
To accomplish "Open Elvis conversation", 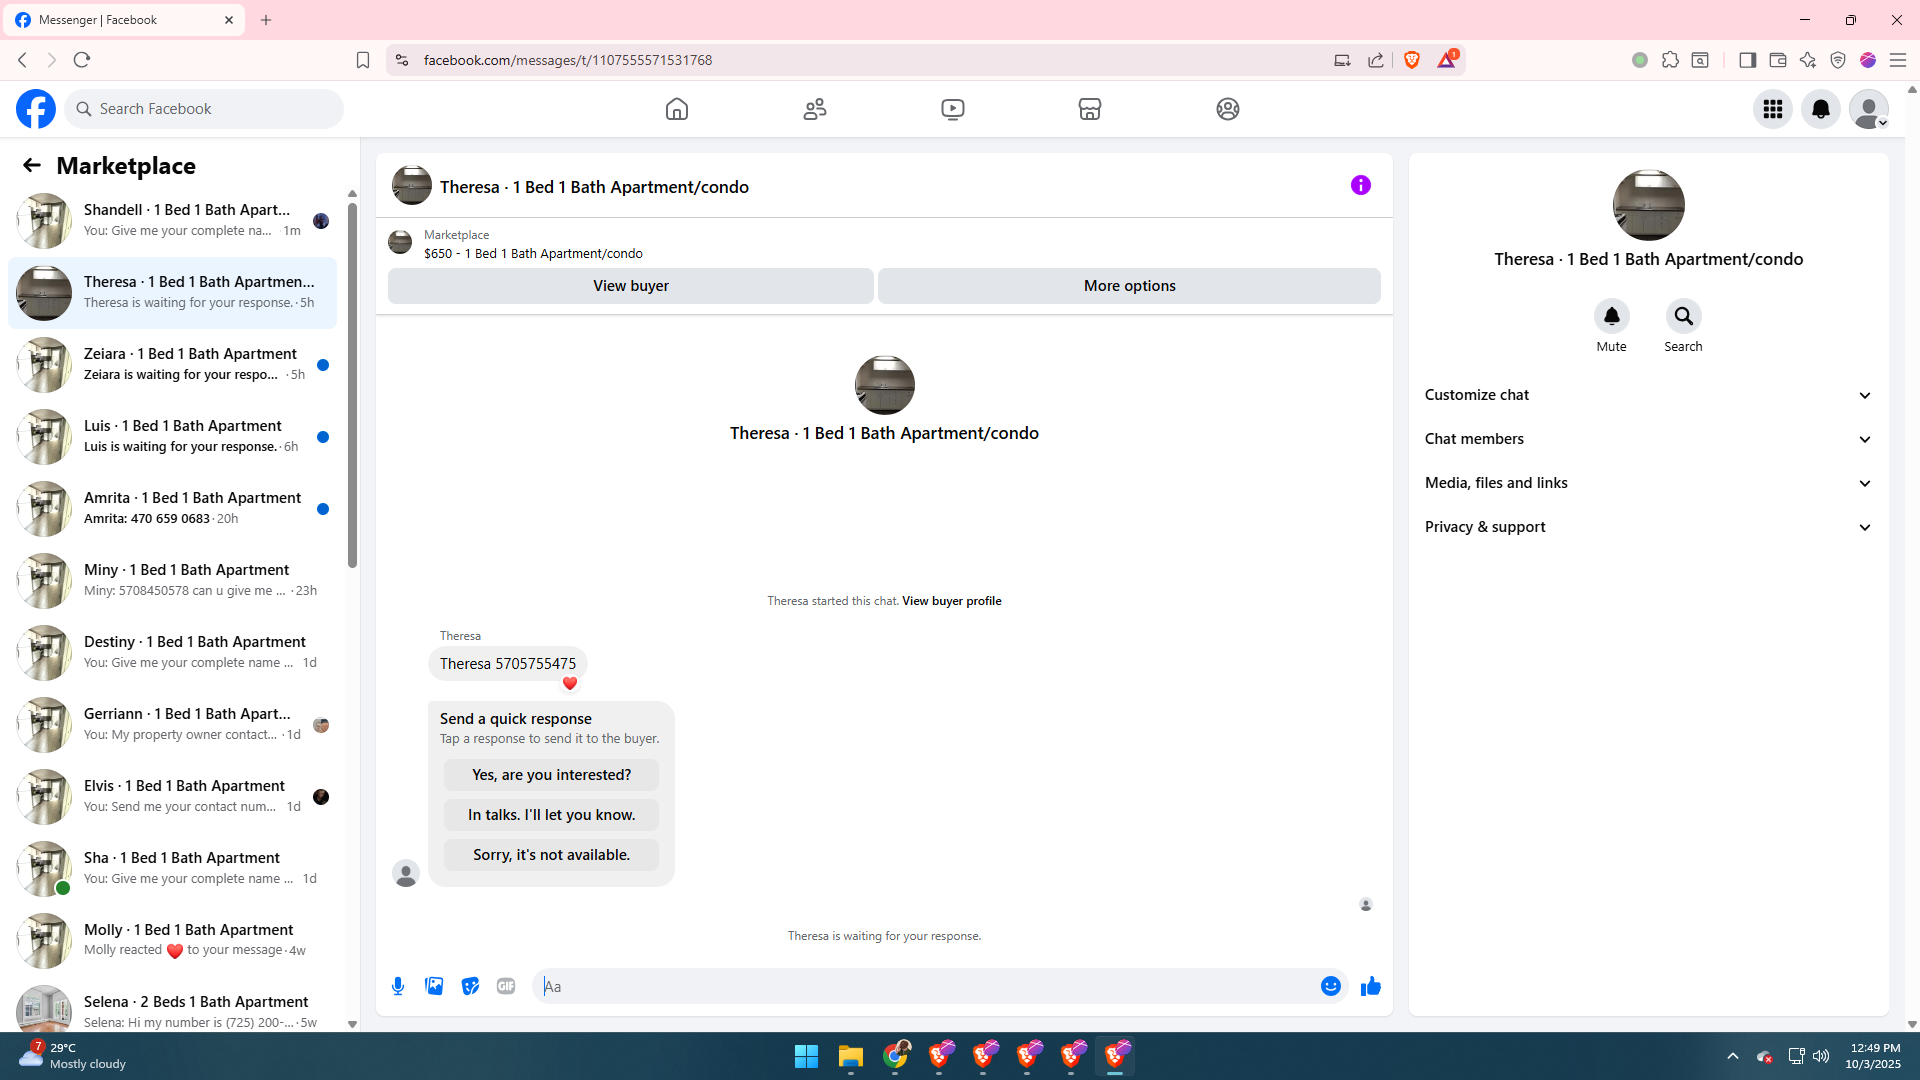I will pyautogui.click(x=172, y=796).
